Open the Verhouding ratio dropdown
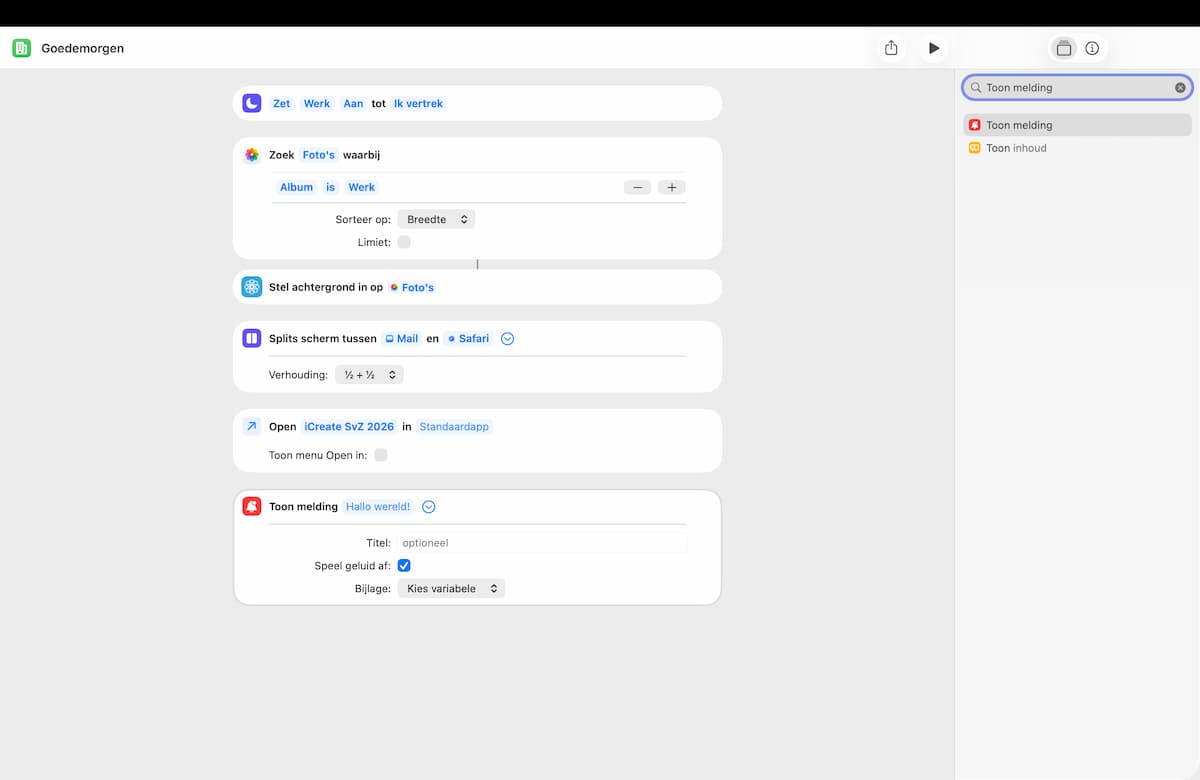The width and height of the screenshot is (1200, 780). (x=369, y=375)
